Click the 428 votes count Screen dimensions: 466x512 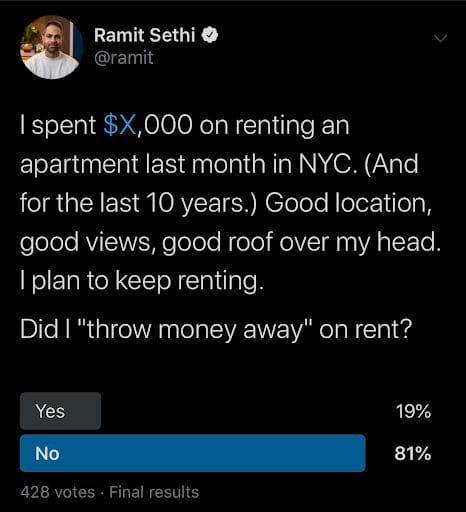(x=58, y=492)
